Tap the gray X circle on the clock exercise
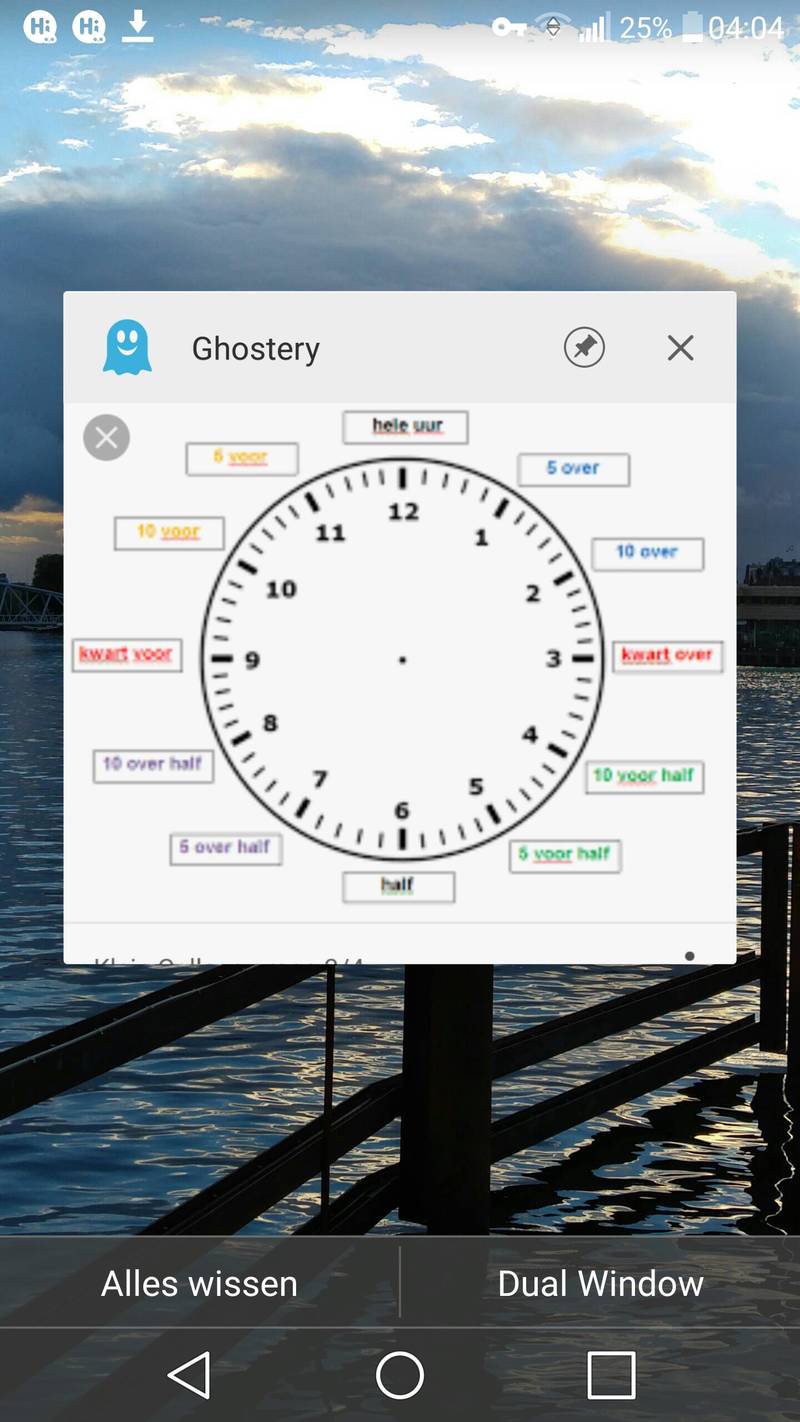This screenshot has width=800, height=1422. coord(106,437)
